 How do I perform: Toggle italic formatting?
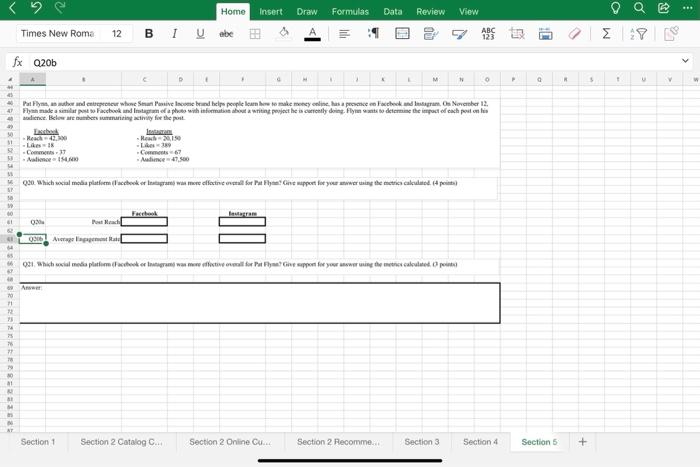click(x=175, y=33)
